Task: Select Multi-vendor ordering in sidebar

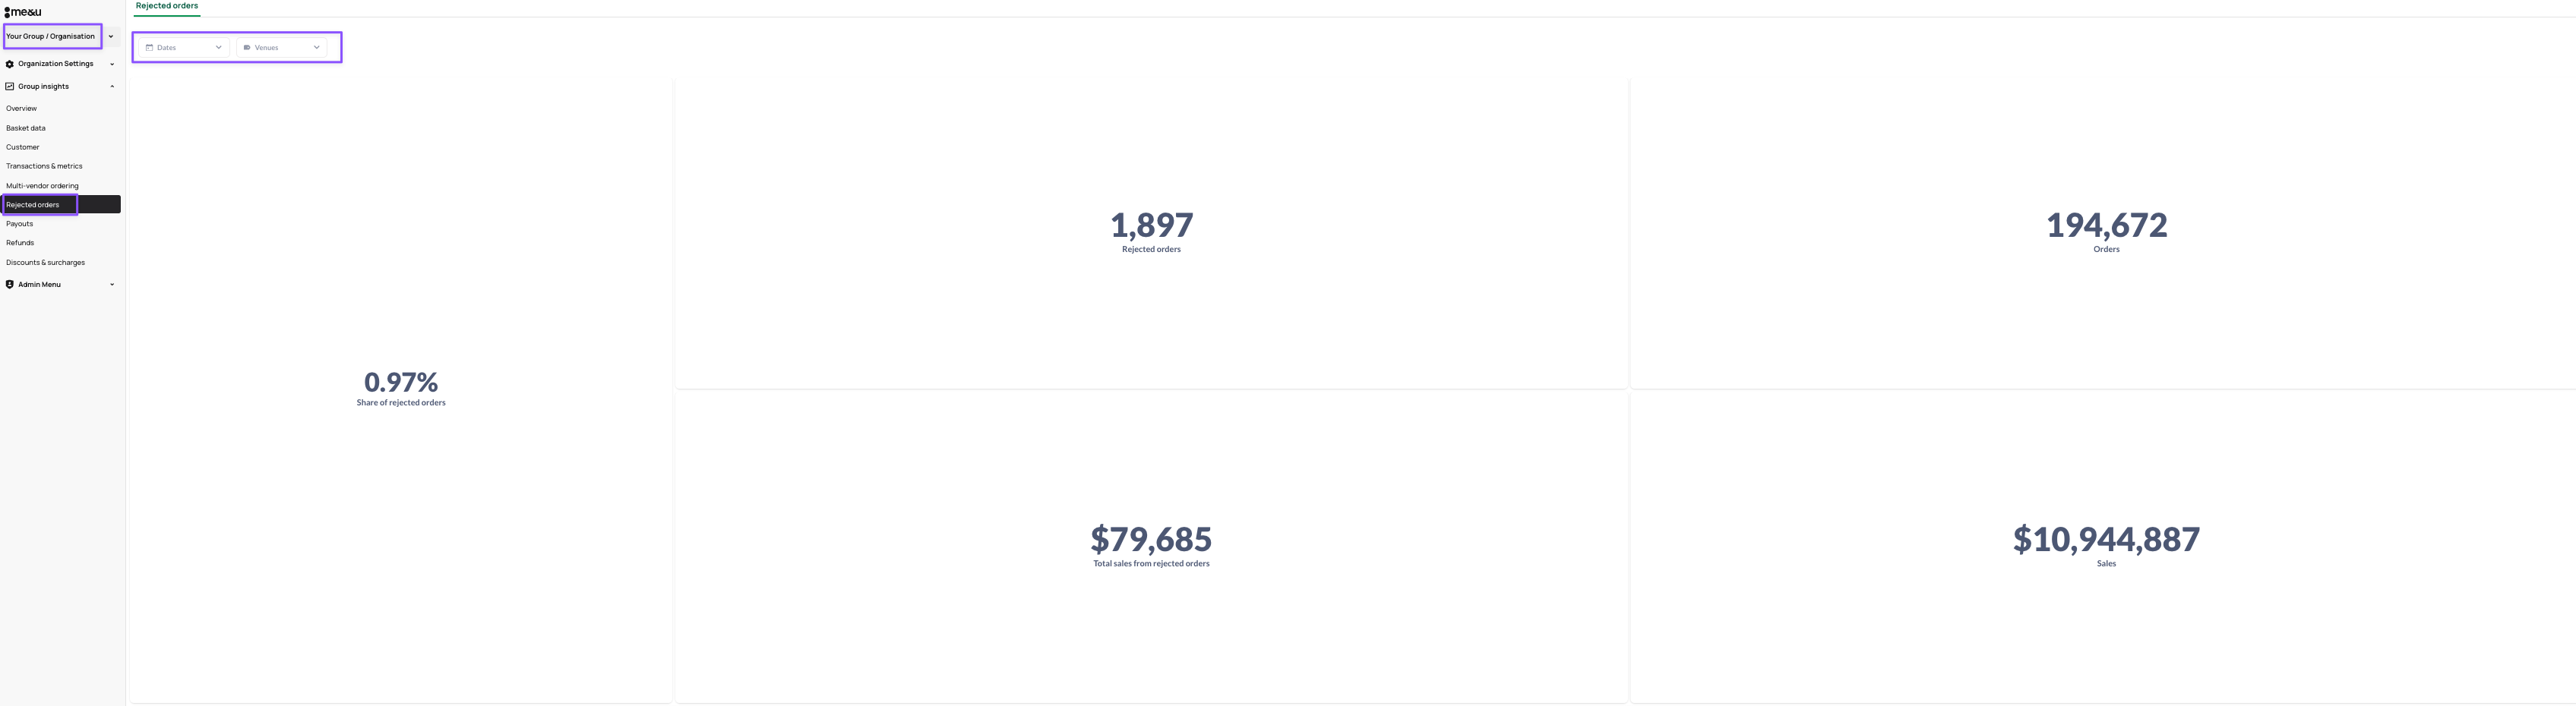Action: (x=42, y=186)
